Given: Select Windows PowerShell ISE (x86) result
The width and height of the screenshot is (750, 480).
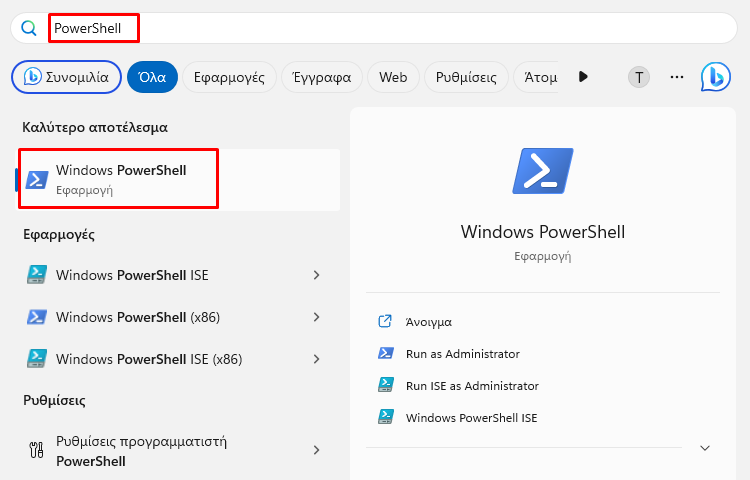Looking at the screenshot, I should 178,359.
